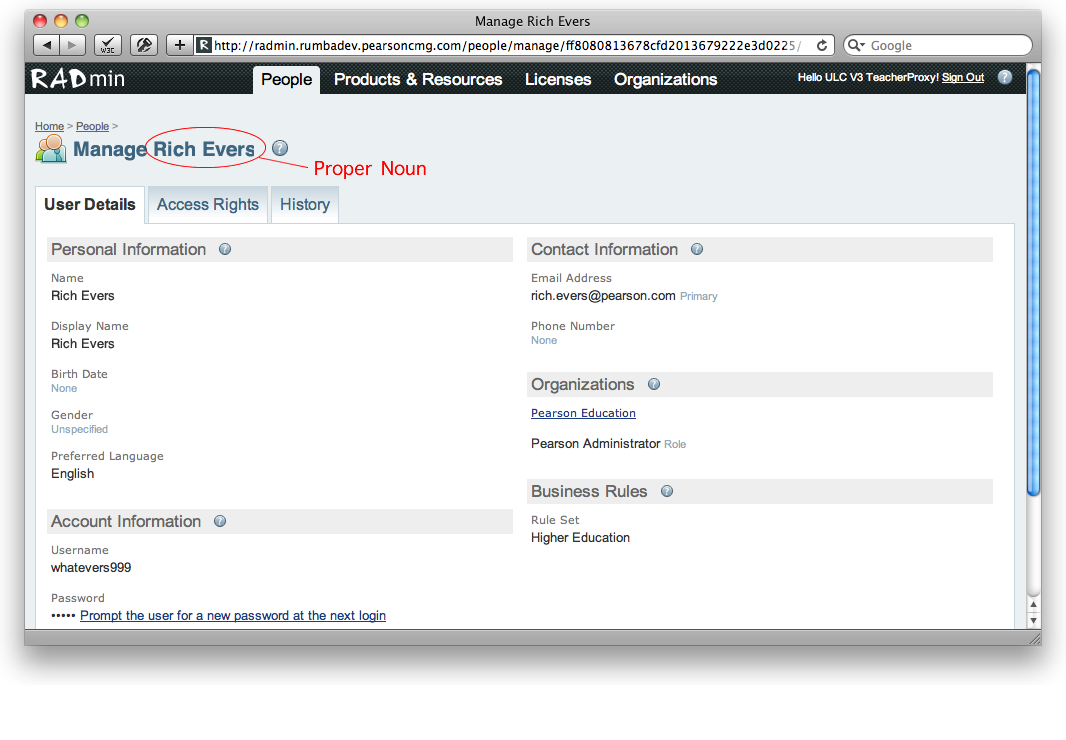Click the Rule Set value Higher Education
Screen dimensions: 1066x740
pos(581,538)
